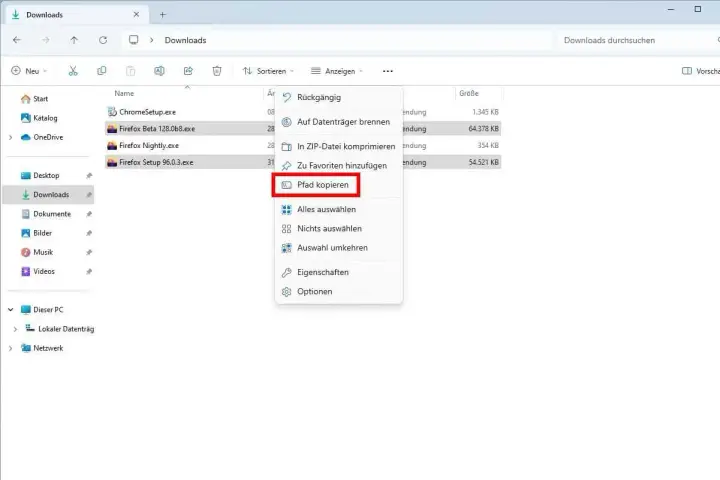The height and width of the screenshot is (480, 720).
Task: Click the pin icon beside Videos
Action: coord(89,271)
